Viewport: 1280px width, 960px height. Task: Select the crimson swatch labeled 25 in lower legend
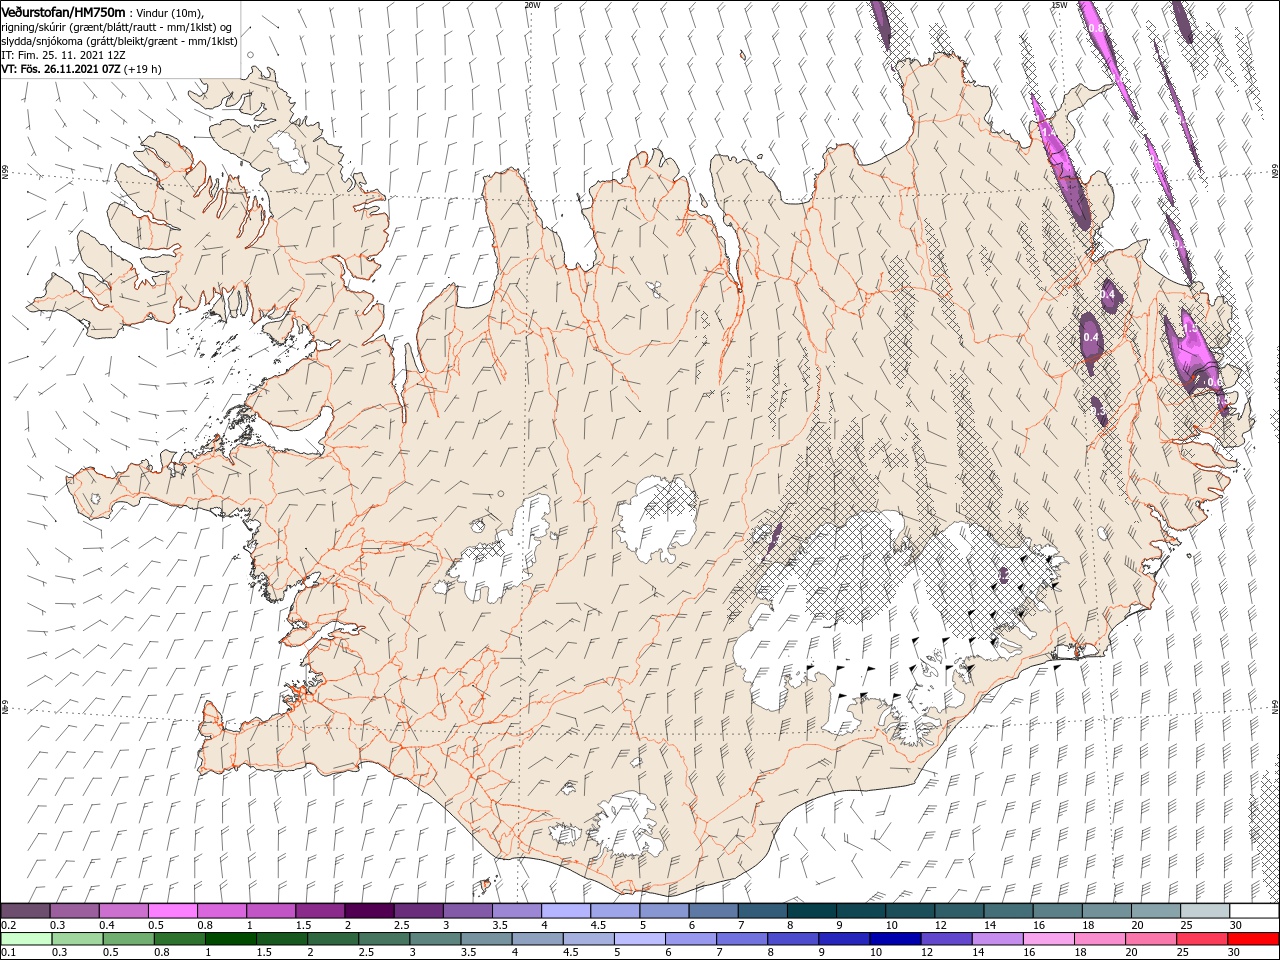tap(1201, 939)
